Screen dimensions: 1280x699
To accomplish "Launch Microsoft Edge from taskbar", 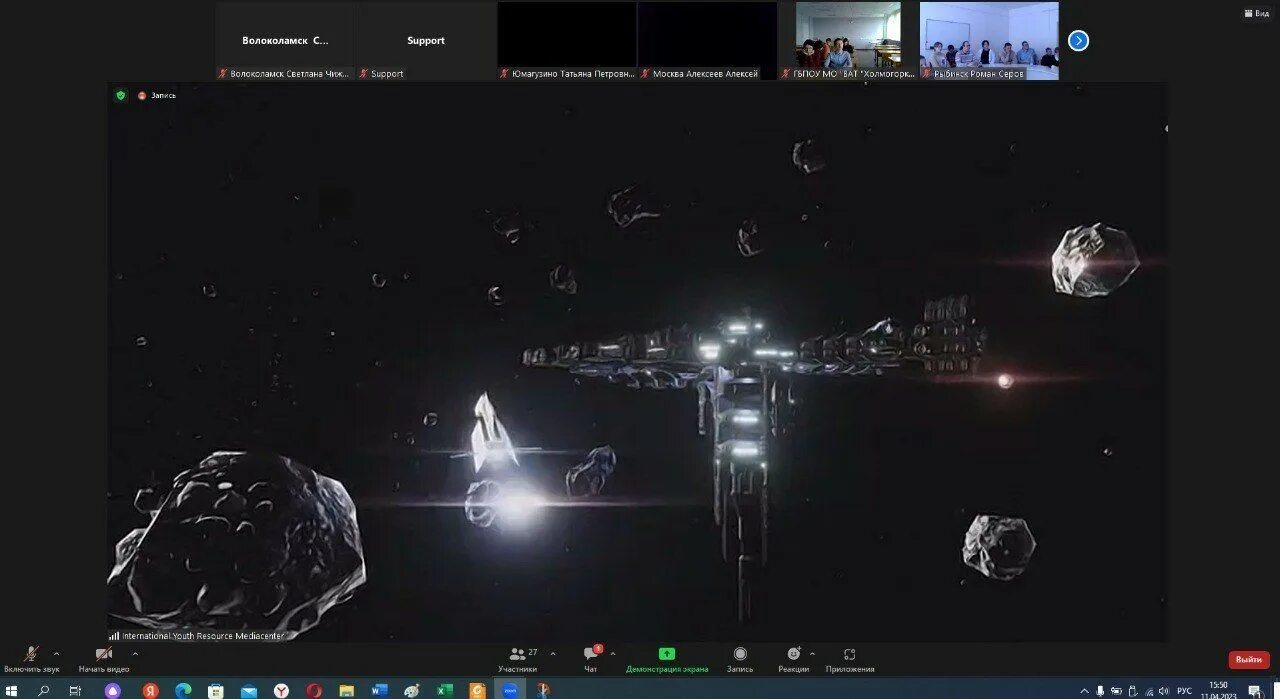I will (x=183, y=690).
